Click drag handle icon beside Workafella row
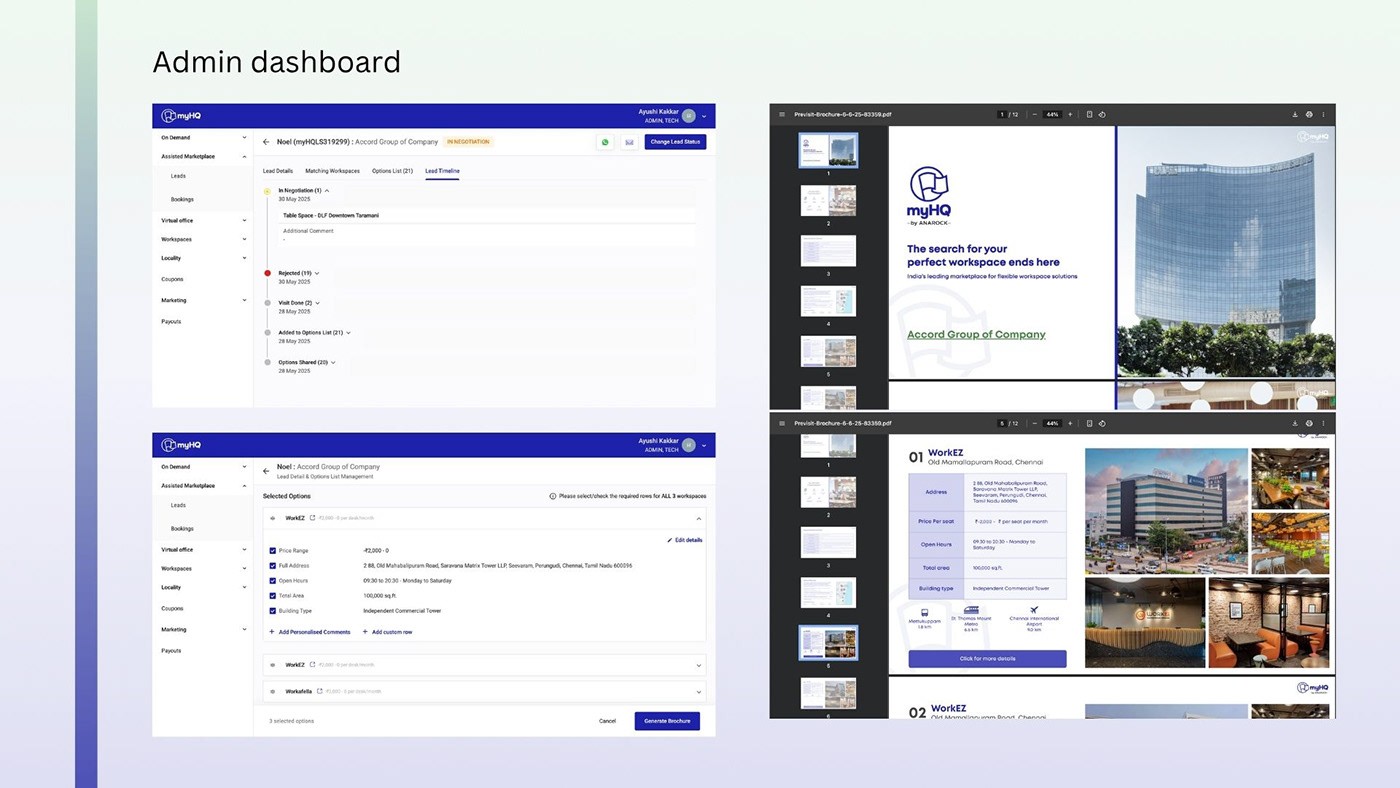This screenshot has height=788, width=1400. click(x=273, y=691)
